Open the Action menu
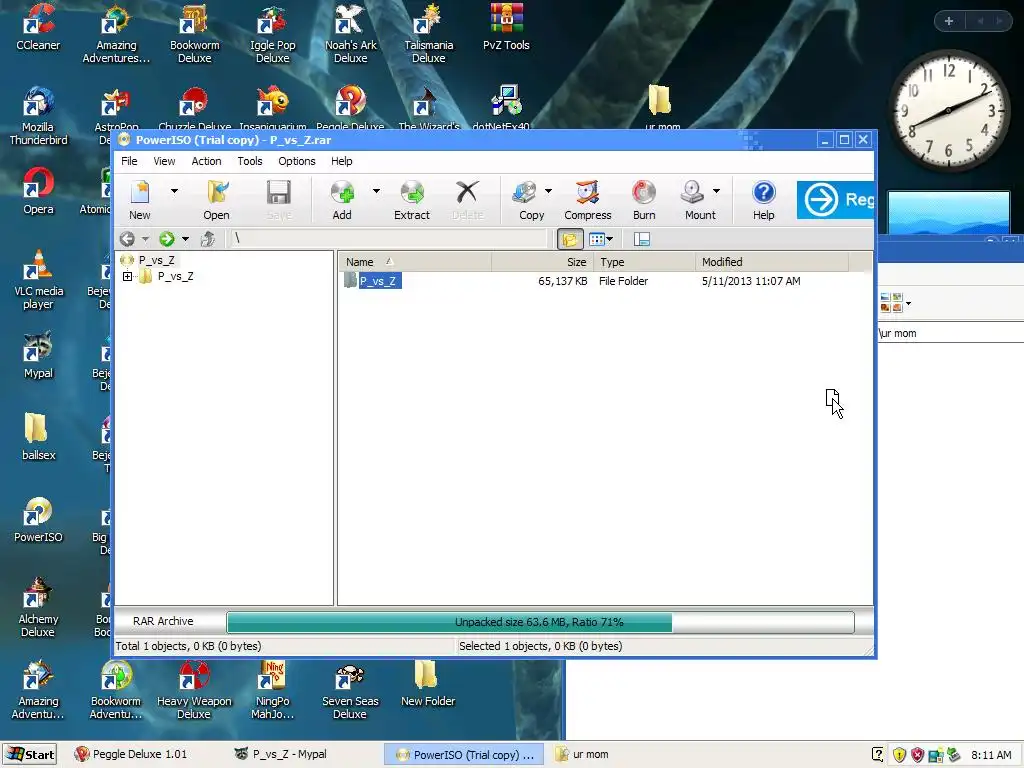Viewport: 1024px width, 768px height. tap(206, 161)
